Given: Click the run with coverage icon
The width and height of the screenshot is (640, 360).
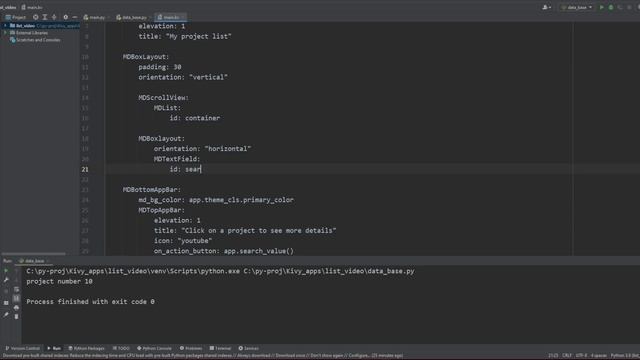Looking at the screenshot, I should coord(620,7).
